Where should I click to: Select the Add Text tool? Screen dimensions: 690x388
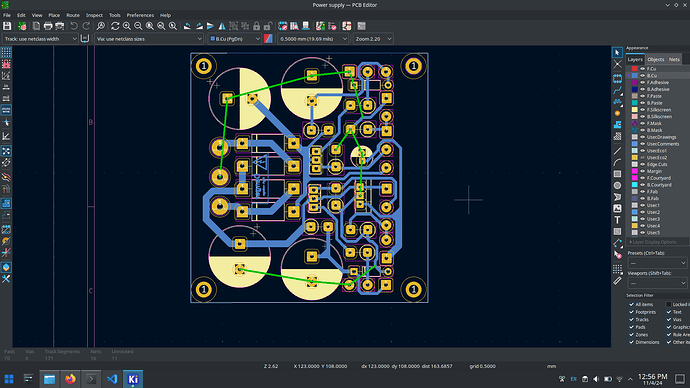(617, 220)
